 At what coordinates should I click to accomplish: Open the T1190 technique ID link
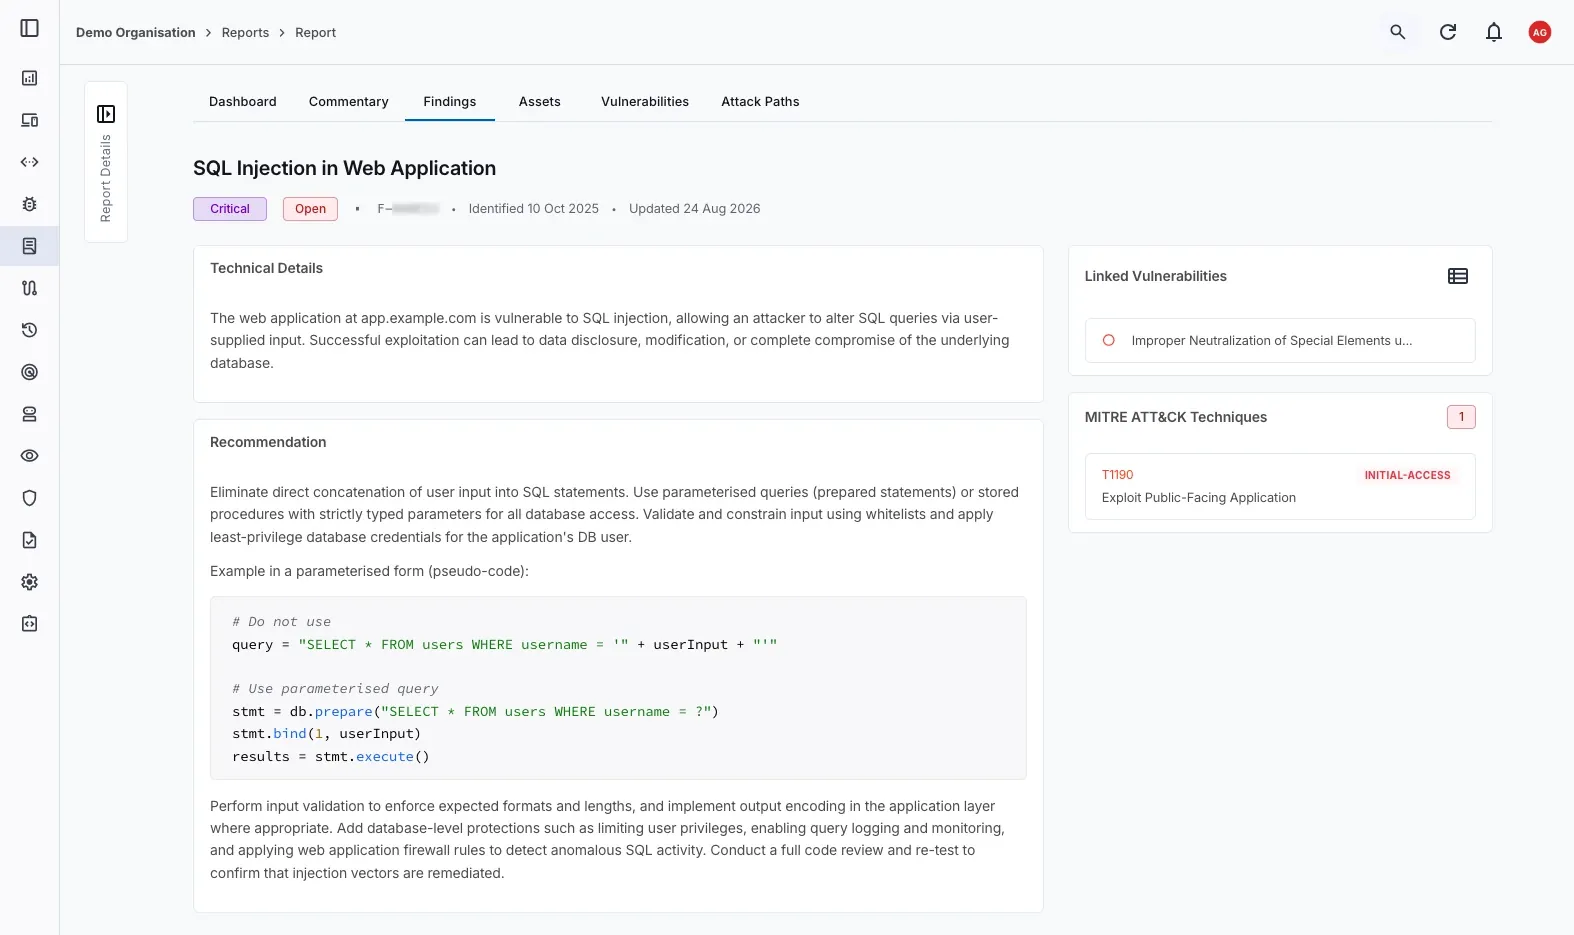[x=1118, y=475]
